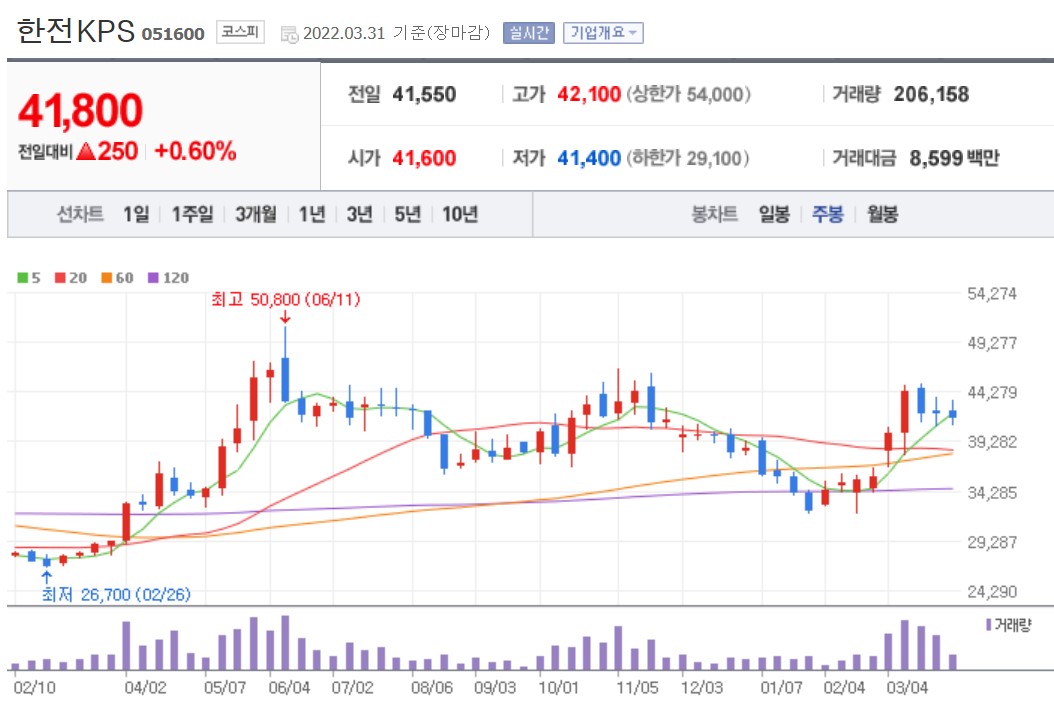Viewport: 1054px width, 723px height.
Task: Click the 하한가 29,100 text
Action: (688, 158)
